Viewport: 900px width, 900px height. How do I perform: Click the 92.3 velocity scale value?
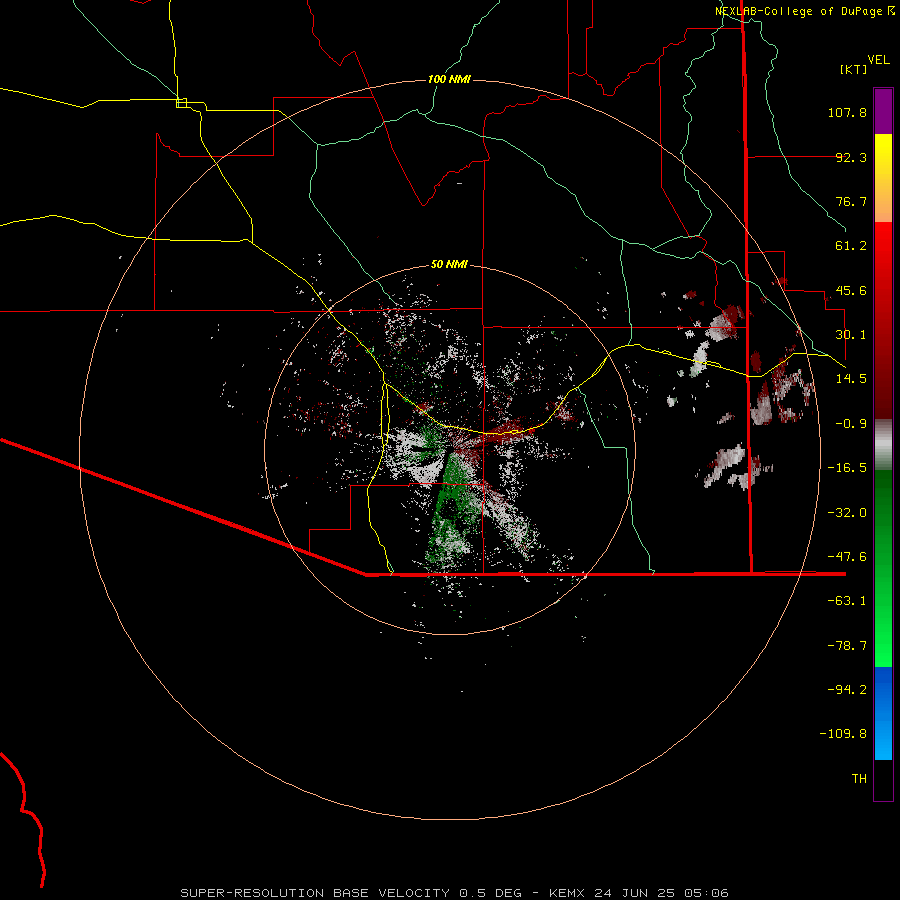[851, 157]
